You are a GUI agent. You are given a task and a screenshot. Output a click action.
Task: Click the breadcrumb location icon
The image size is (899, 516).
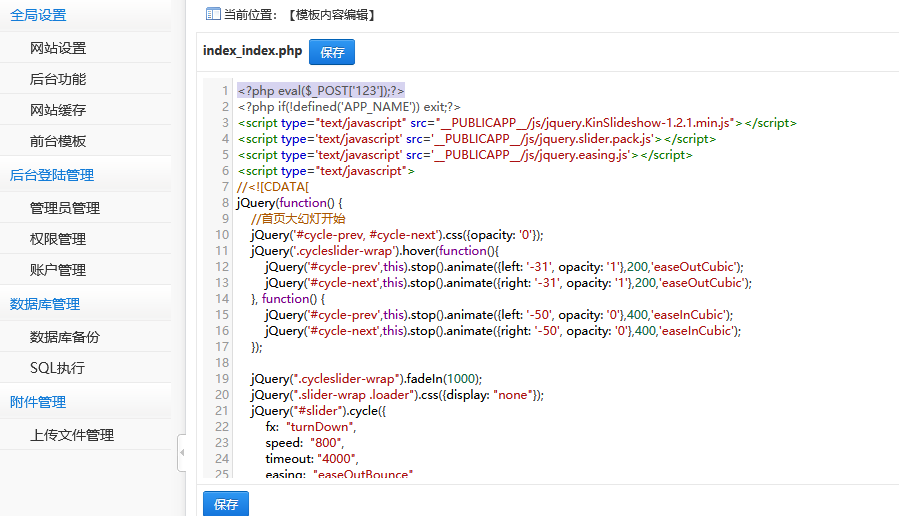pos(213,14)
